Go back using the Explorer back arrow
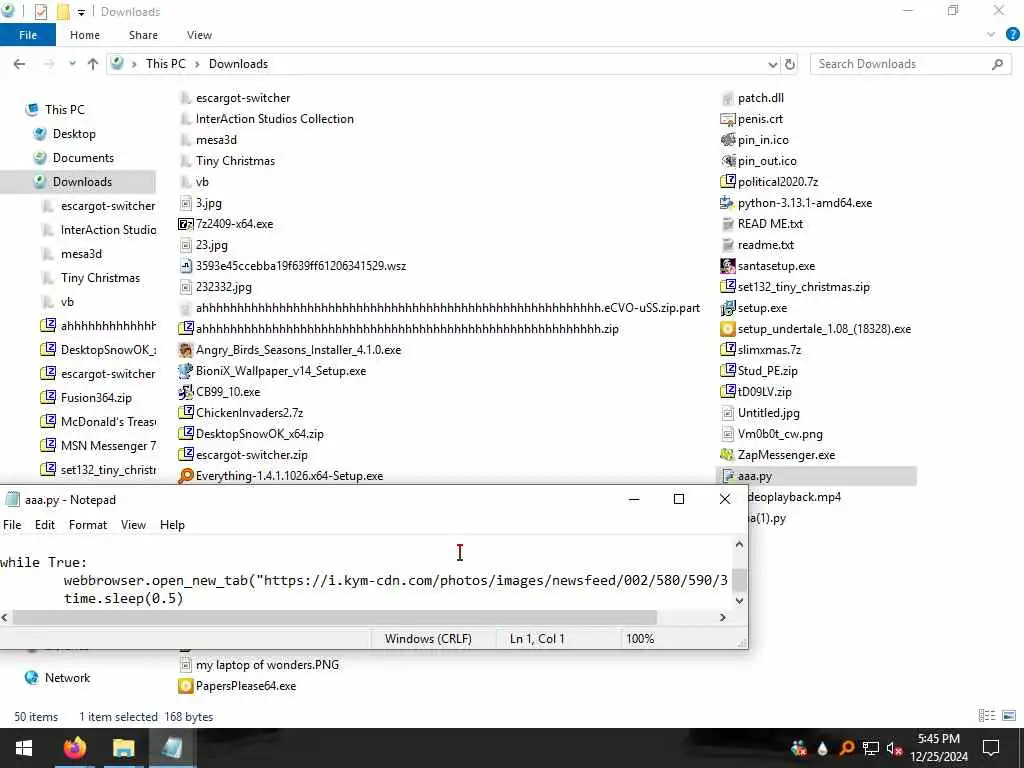1024x768 pixels. click(20, 64)
